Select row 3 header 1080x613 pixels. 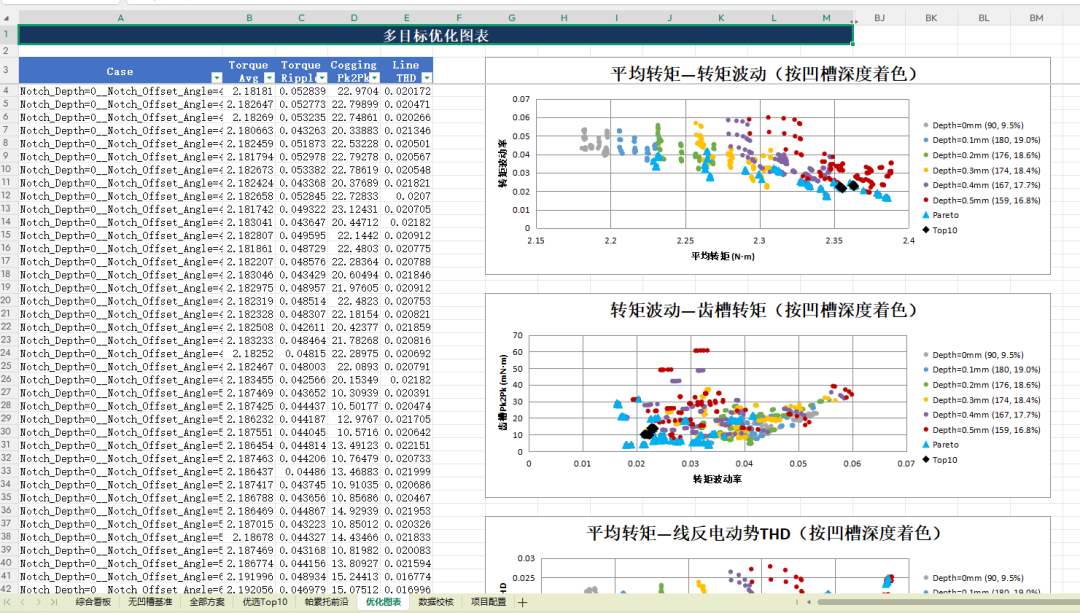point(7,70)
